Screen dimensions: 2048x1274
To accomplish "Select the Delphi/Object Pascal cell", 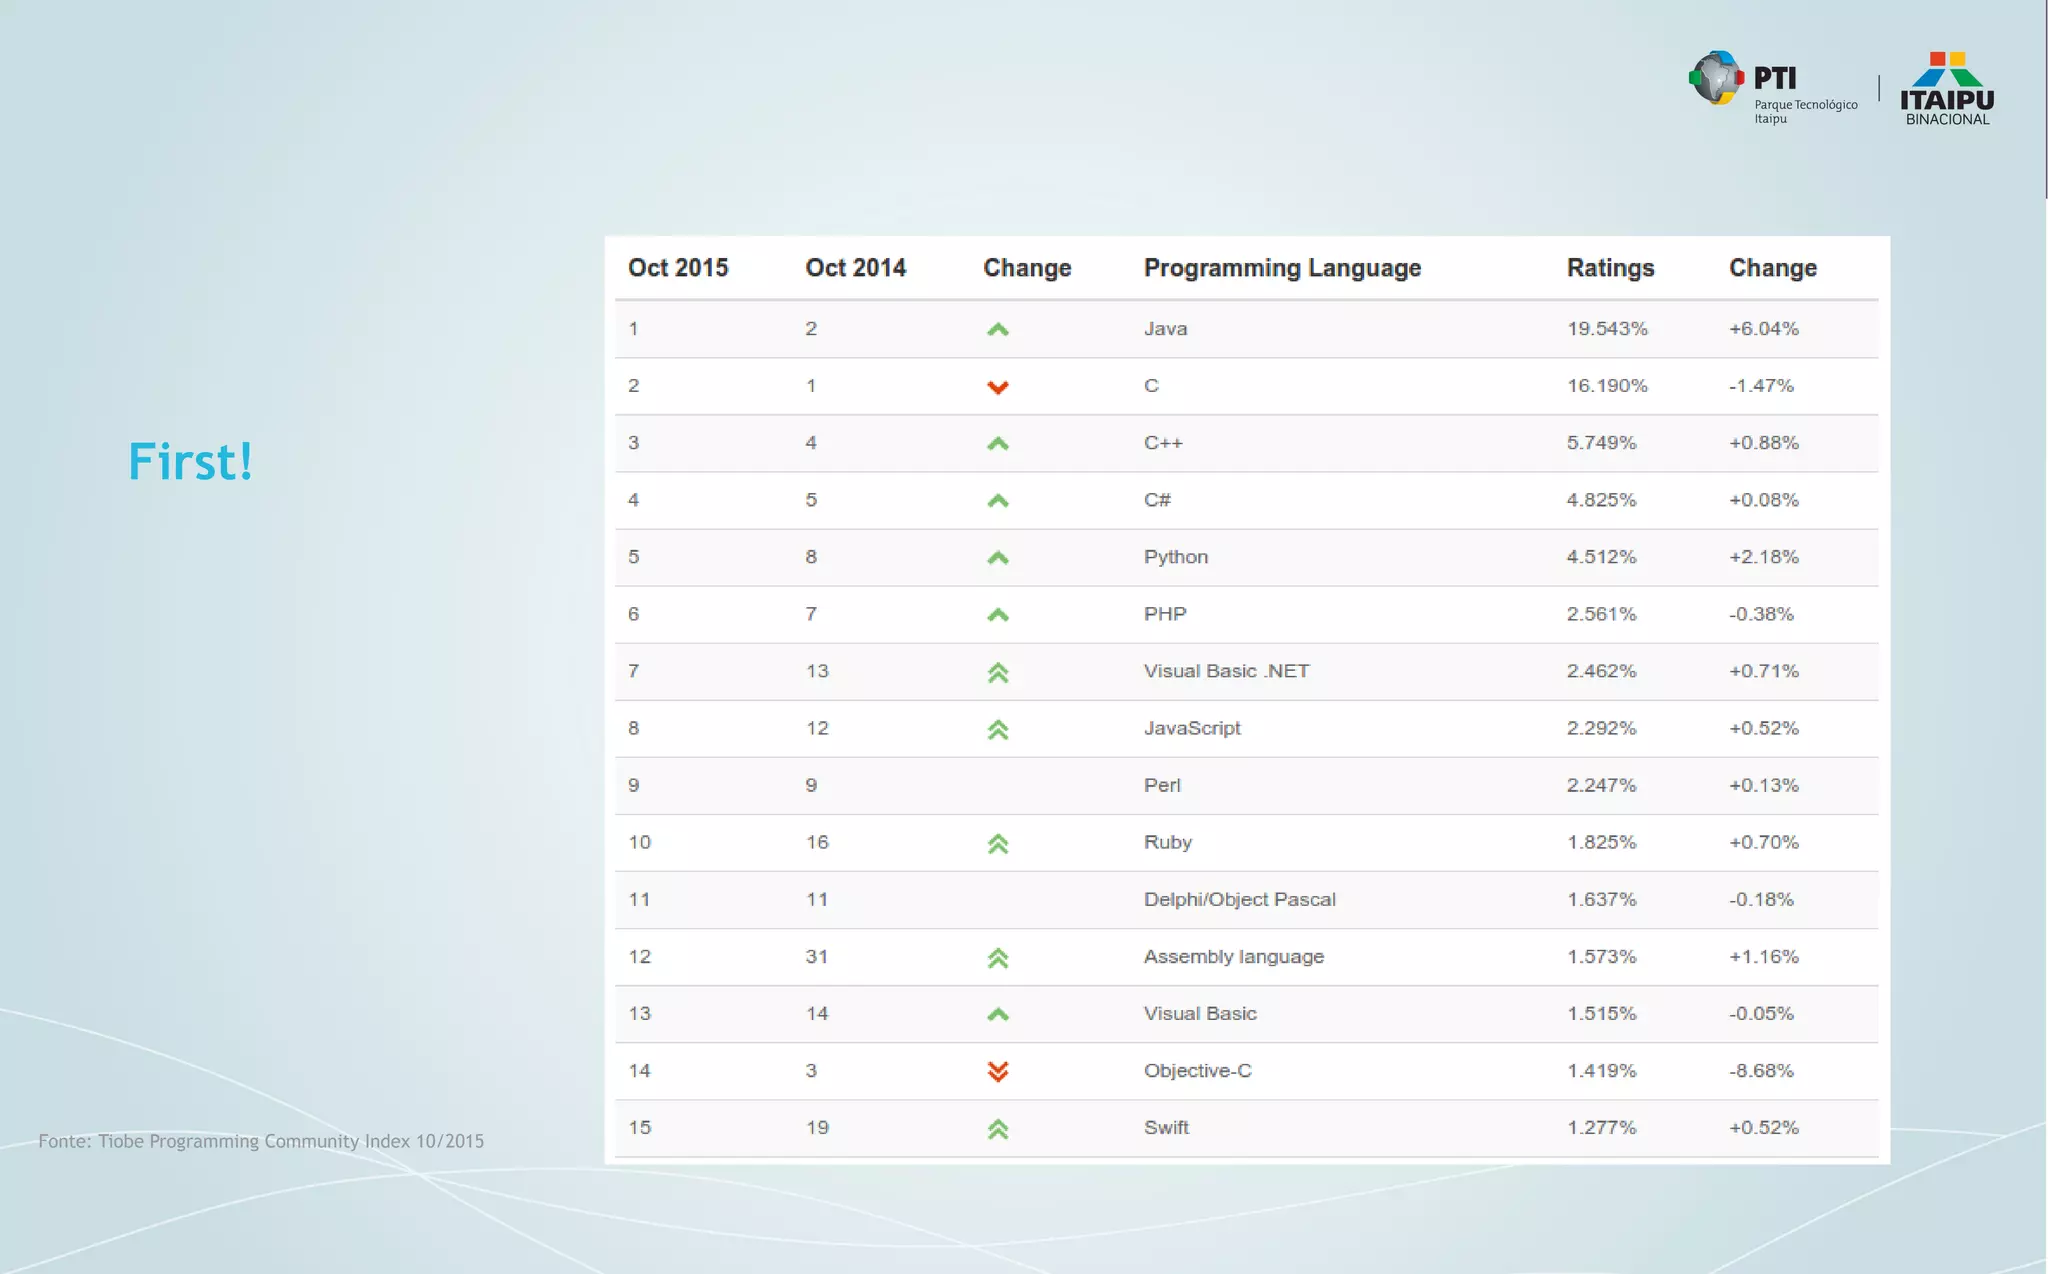I will [1240, 899].
